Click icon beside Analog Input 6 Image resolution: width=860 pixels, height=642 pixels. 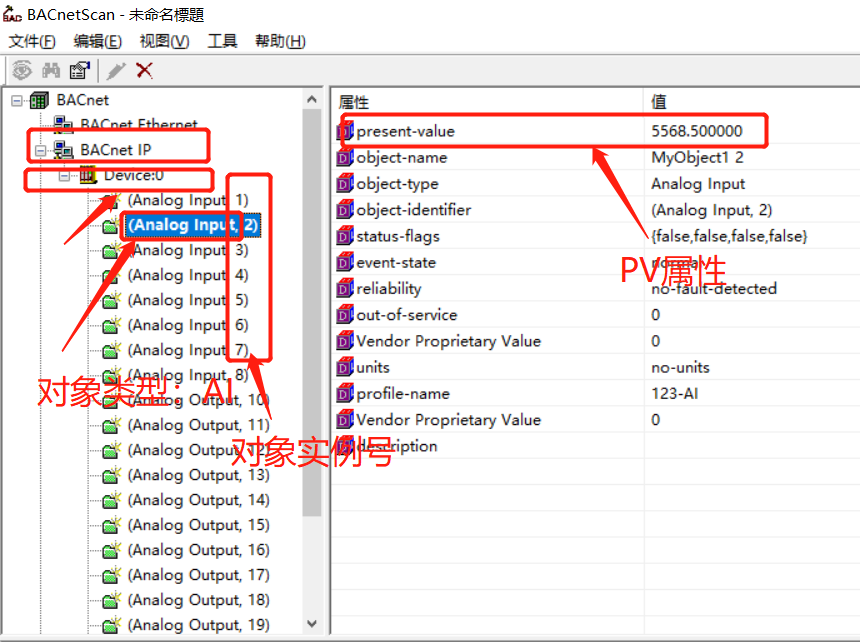click(x=111, y=325)
